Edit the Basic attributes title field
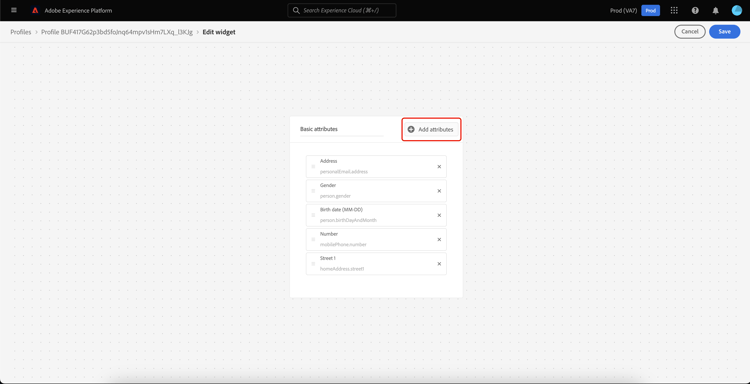The width and height of the screenshot is (750, 384). [342, 129]
